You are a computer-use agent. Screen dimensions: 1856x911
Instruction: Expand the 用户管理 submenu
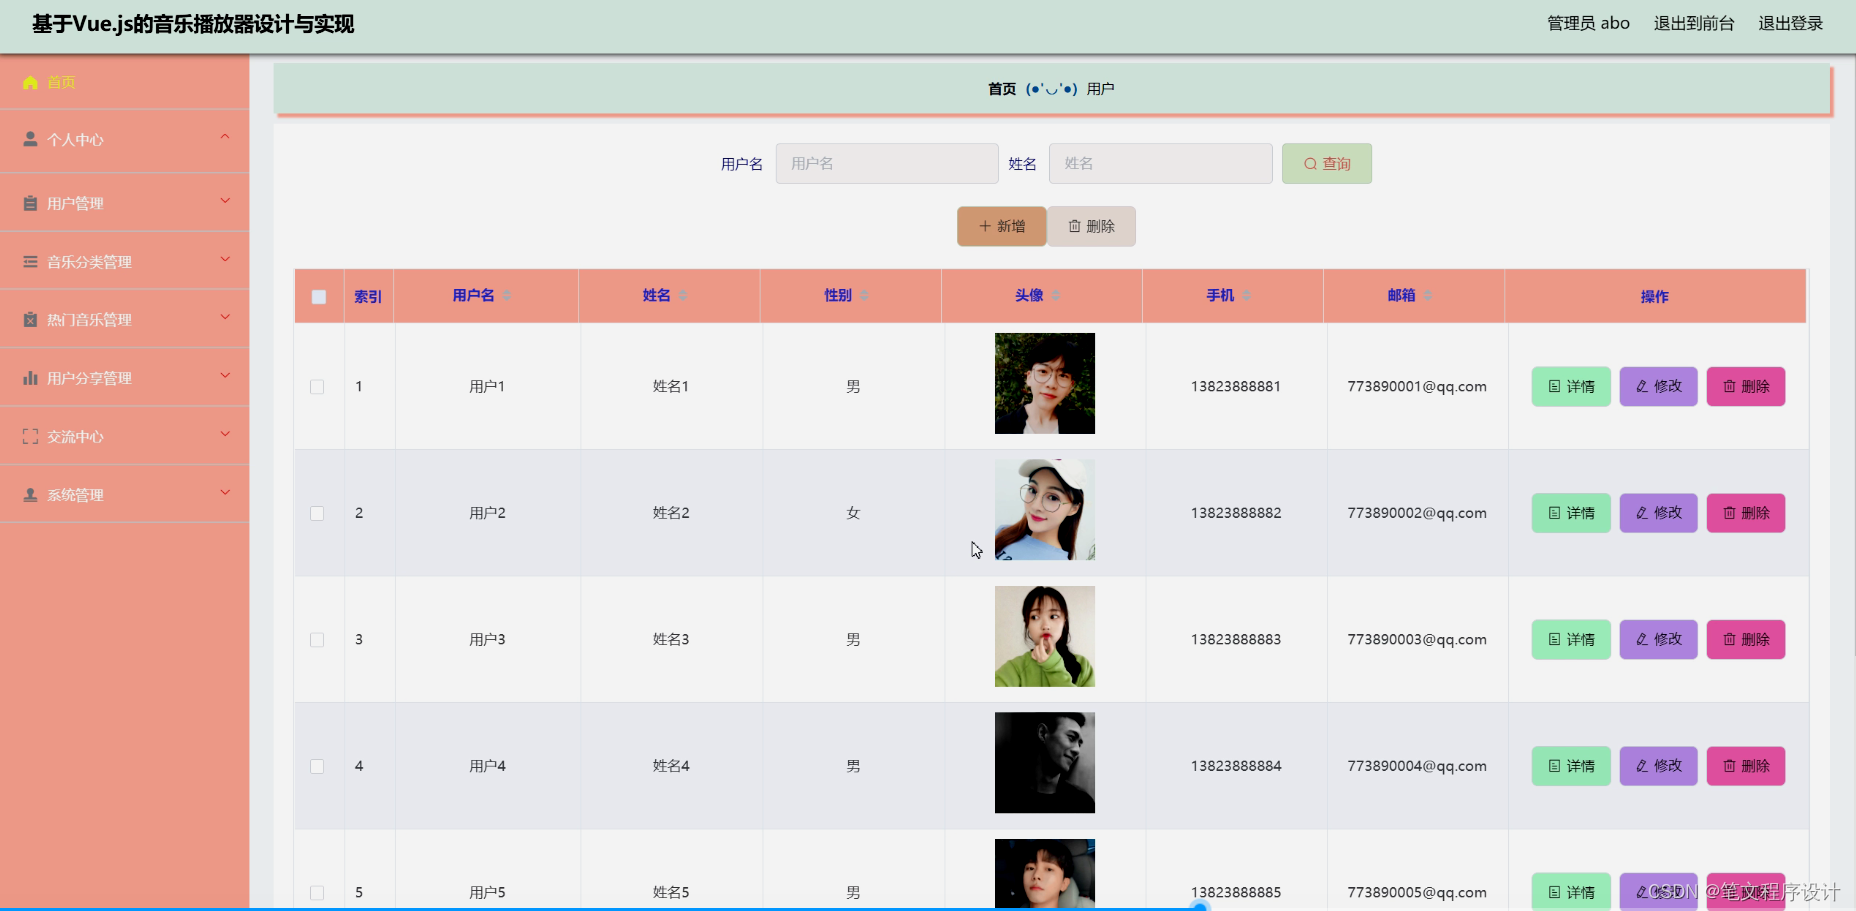pos(225,201)
